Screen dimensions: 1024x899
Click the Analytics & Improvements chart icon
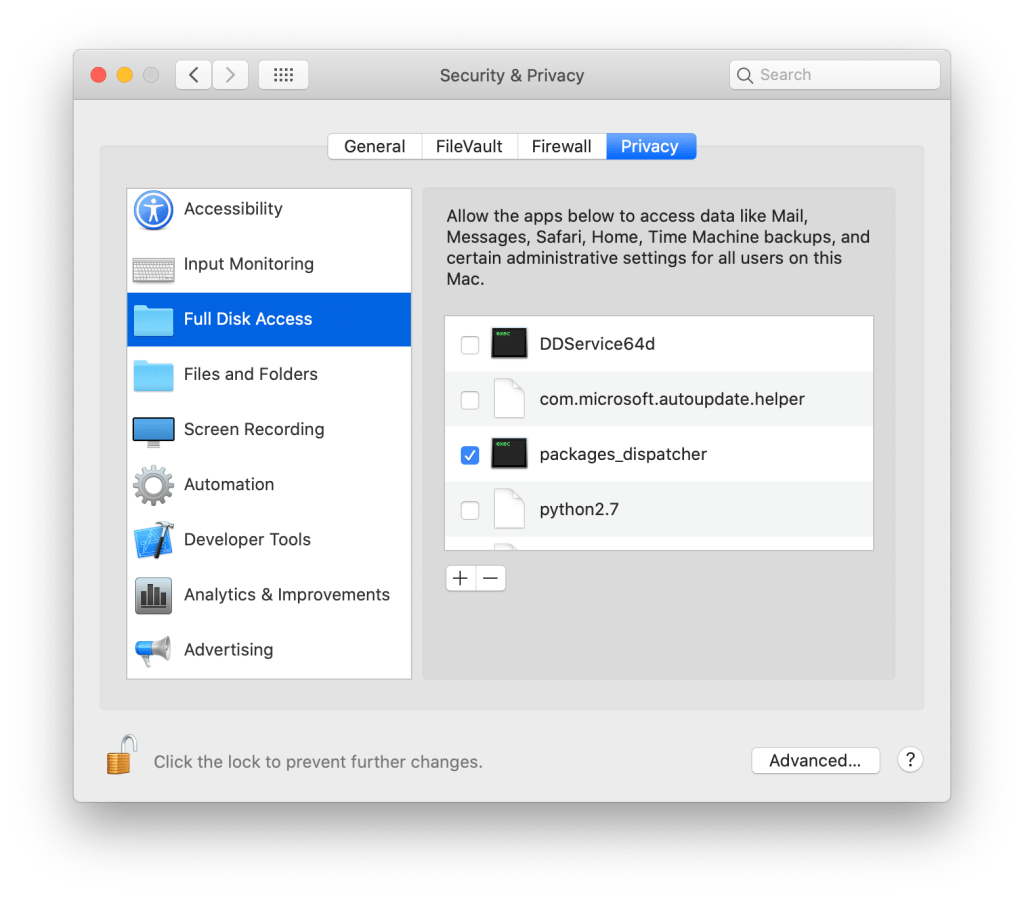coord(153,595)
